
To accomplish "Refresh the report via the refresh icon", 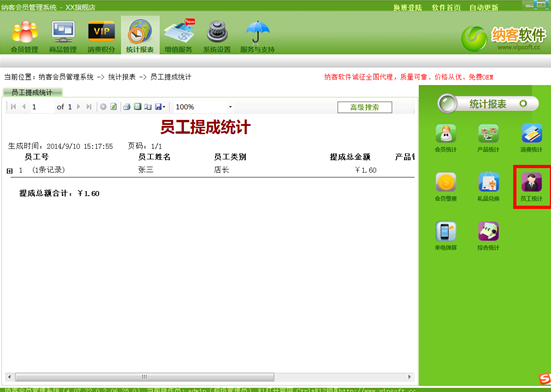I will tap(114, 106).
